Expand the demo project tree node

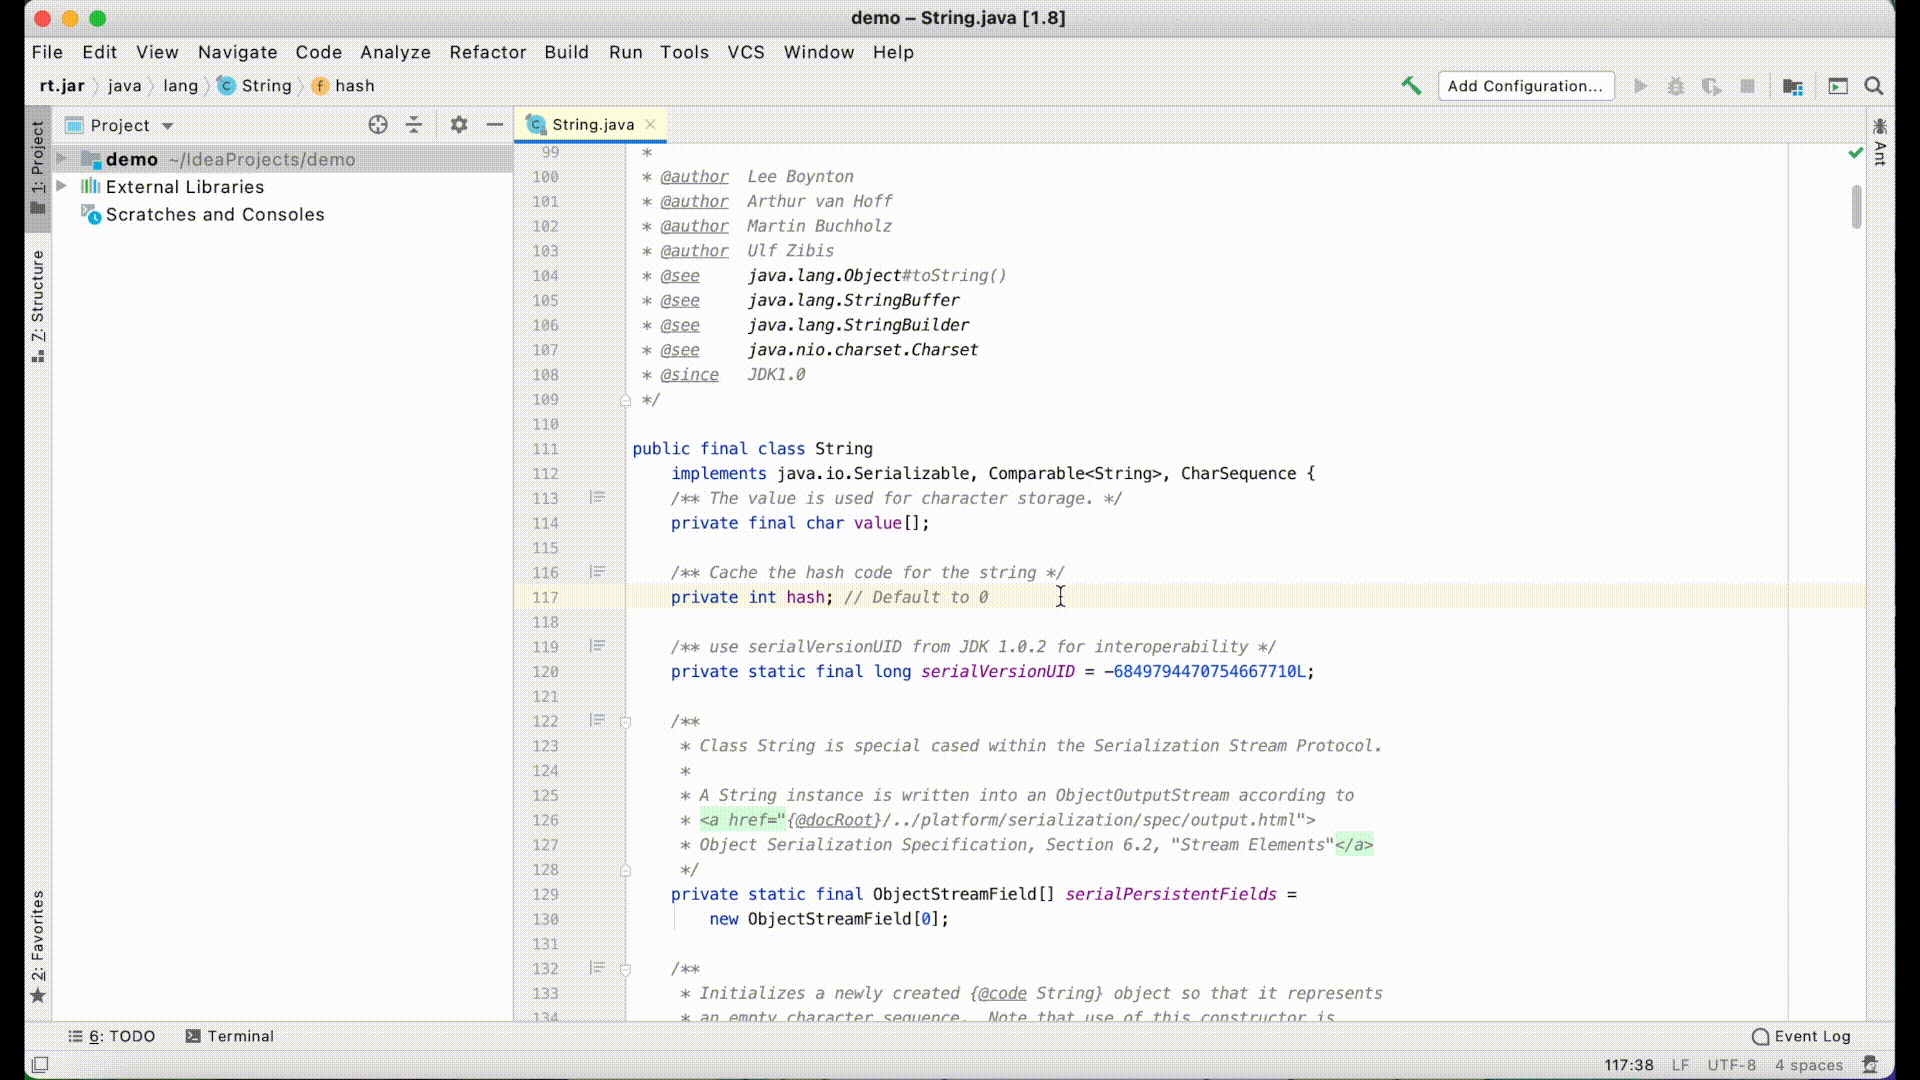(x=62, y=159)
